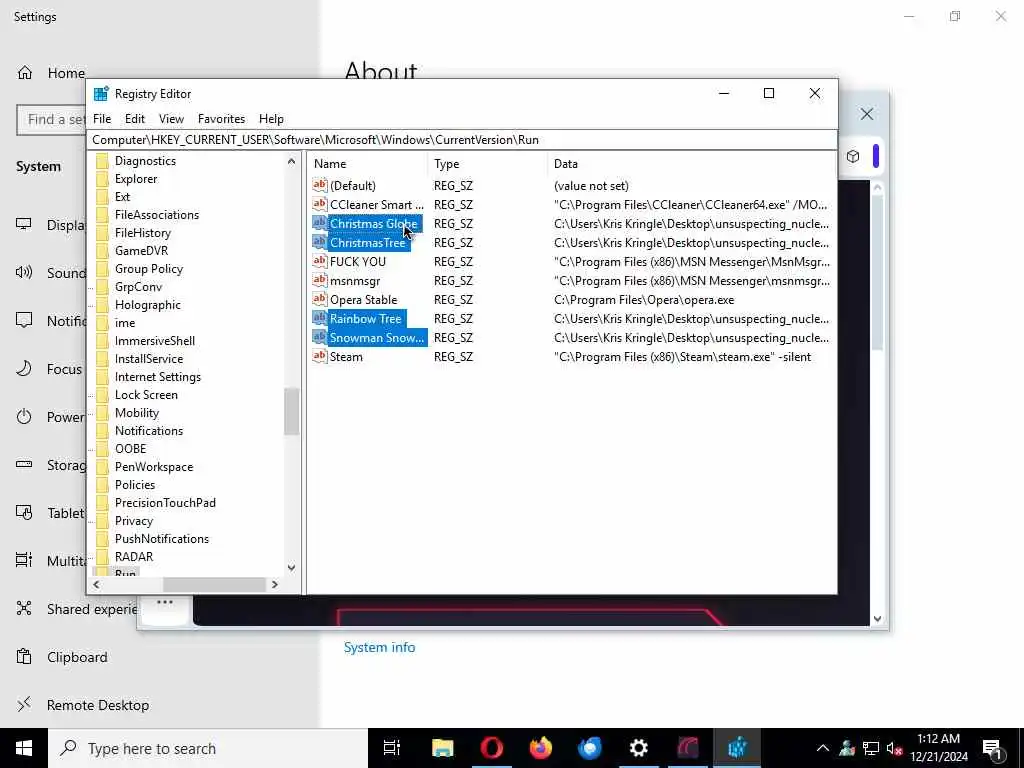Select the FileAssociations key

pyautogui.click(x=157, y=215)
